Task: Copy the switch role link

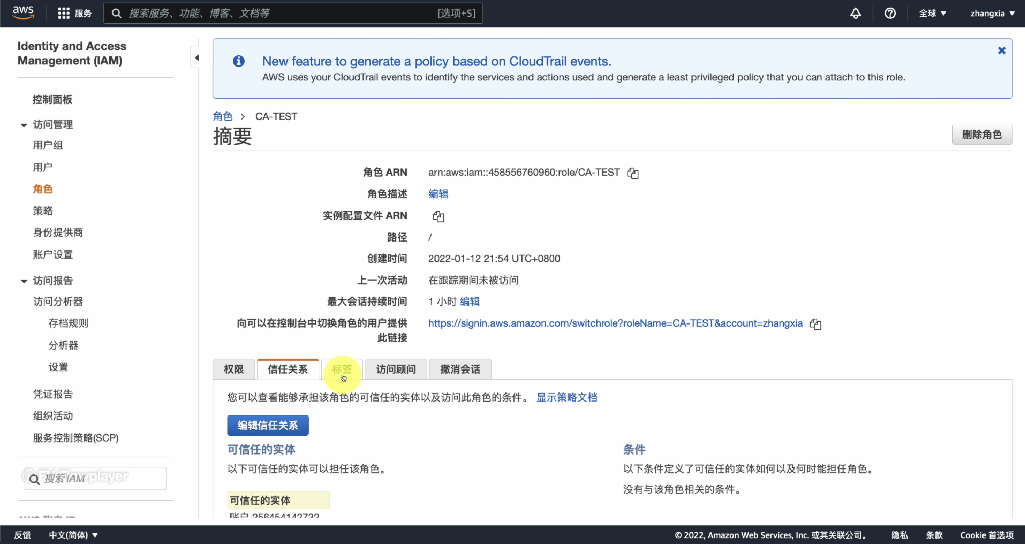Action: point(815,324)
